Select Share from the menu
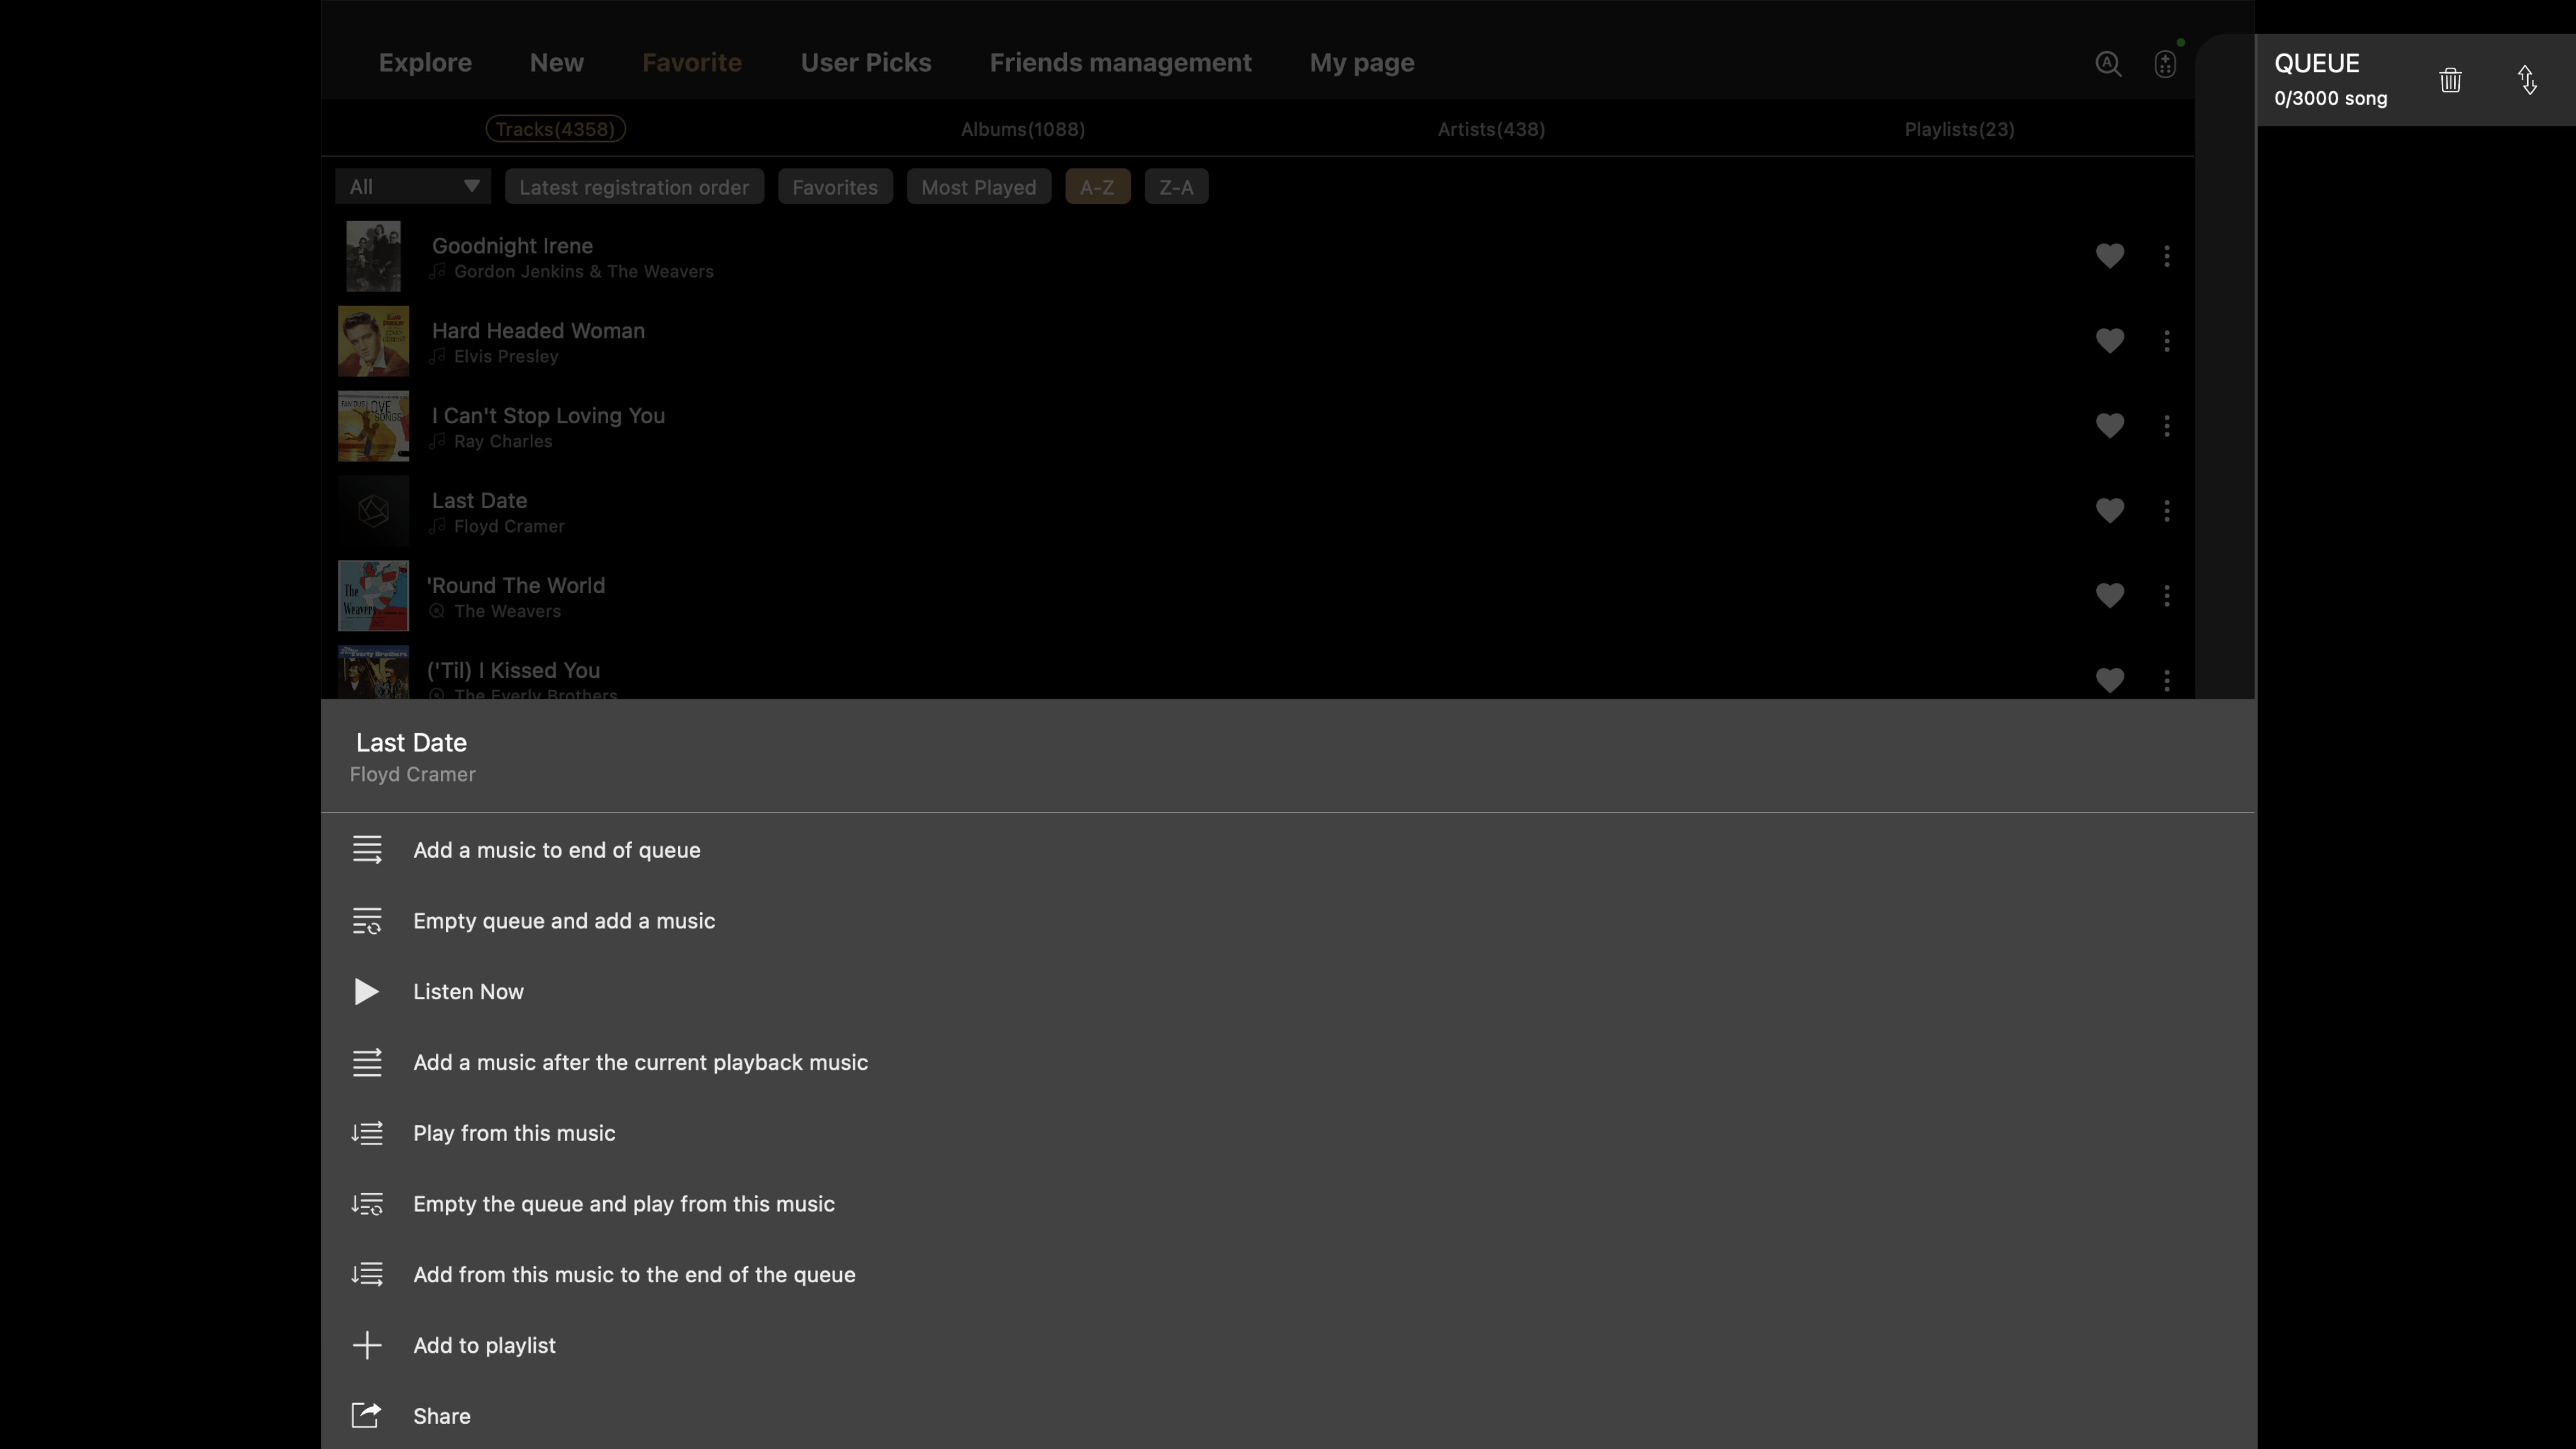This screenshot has height=1449, width=2576. [x=441, y=1416]
